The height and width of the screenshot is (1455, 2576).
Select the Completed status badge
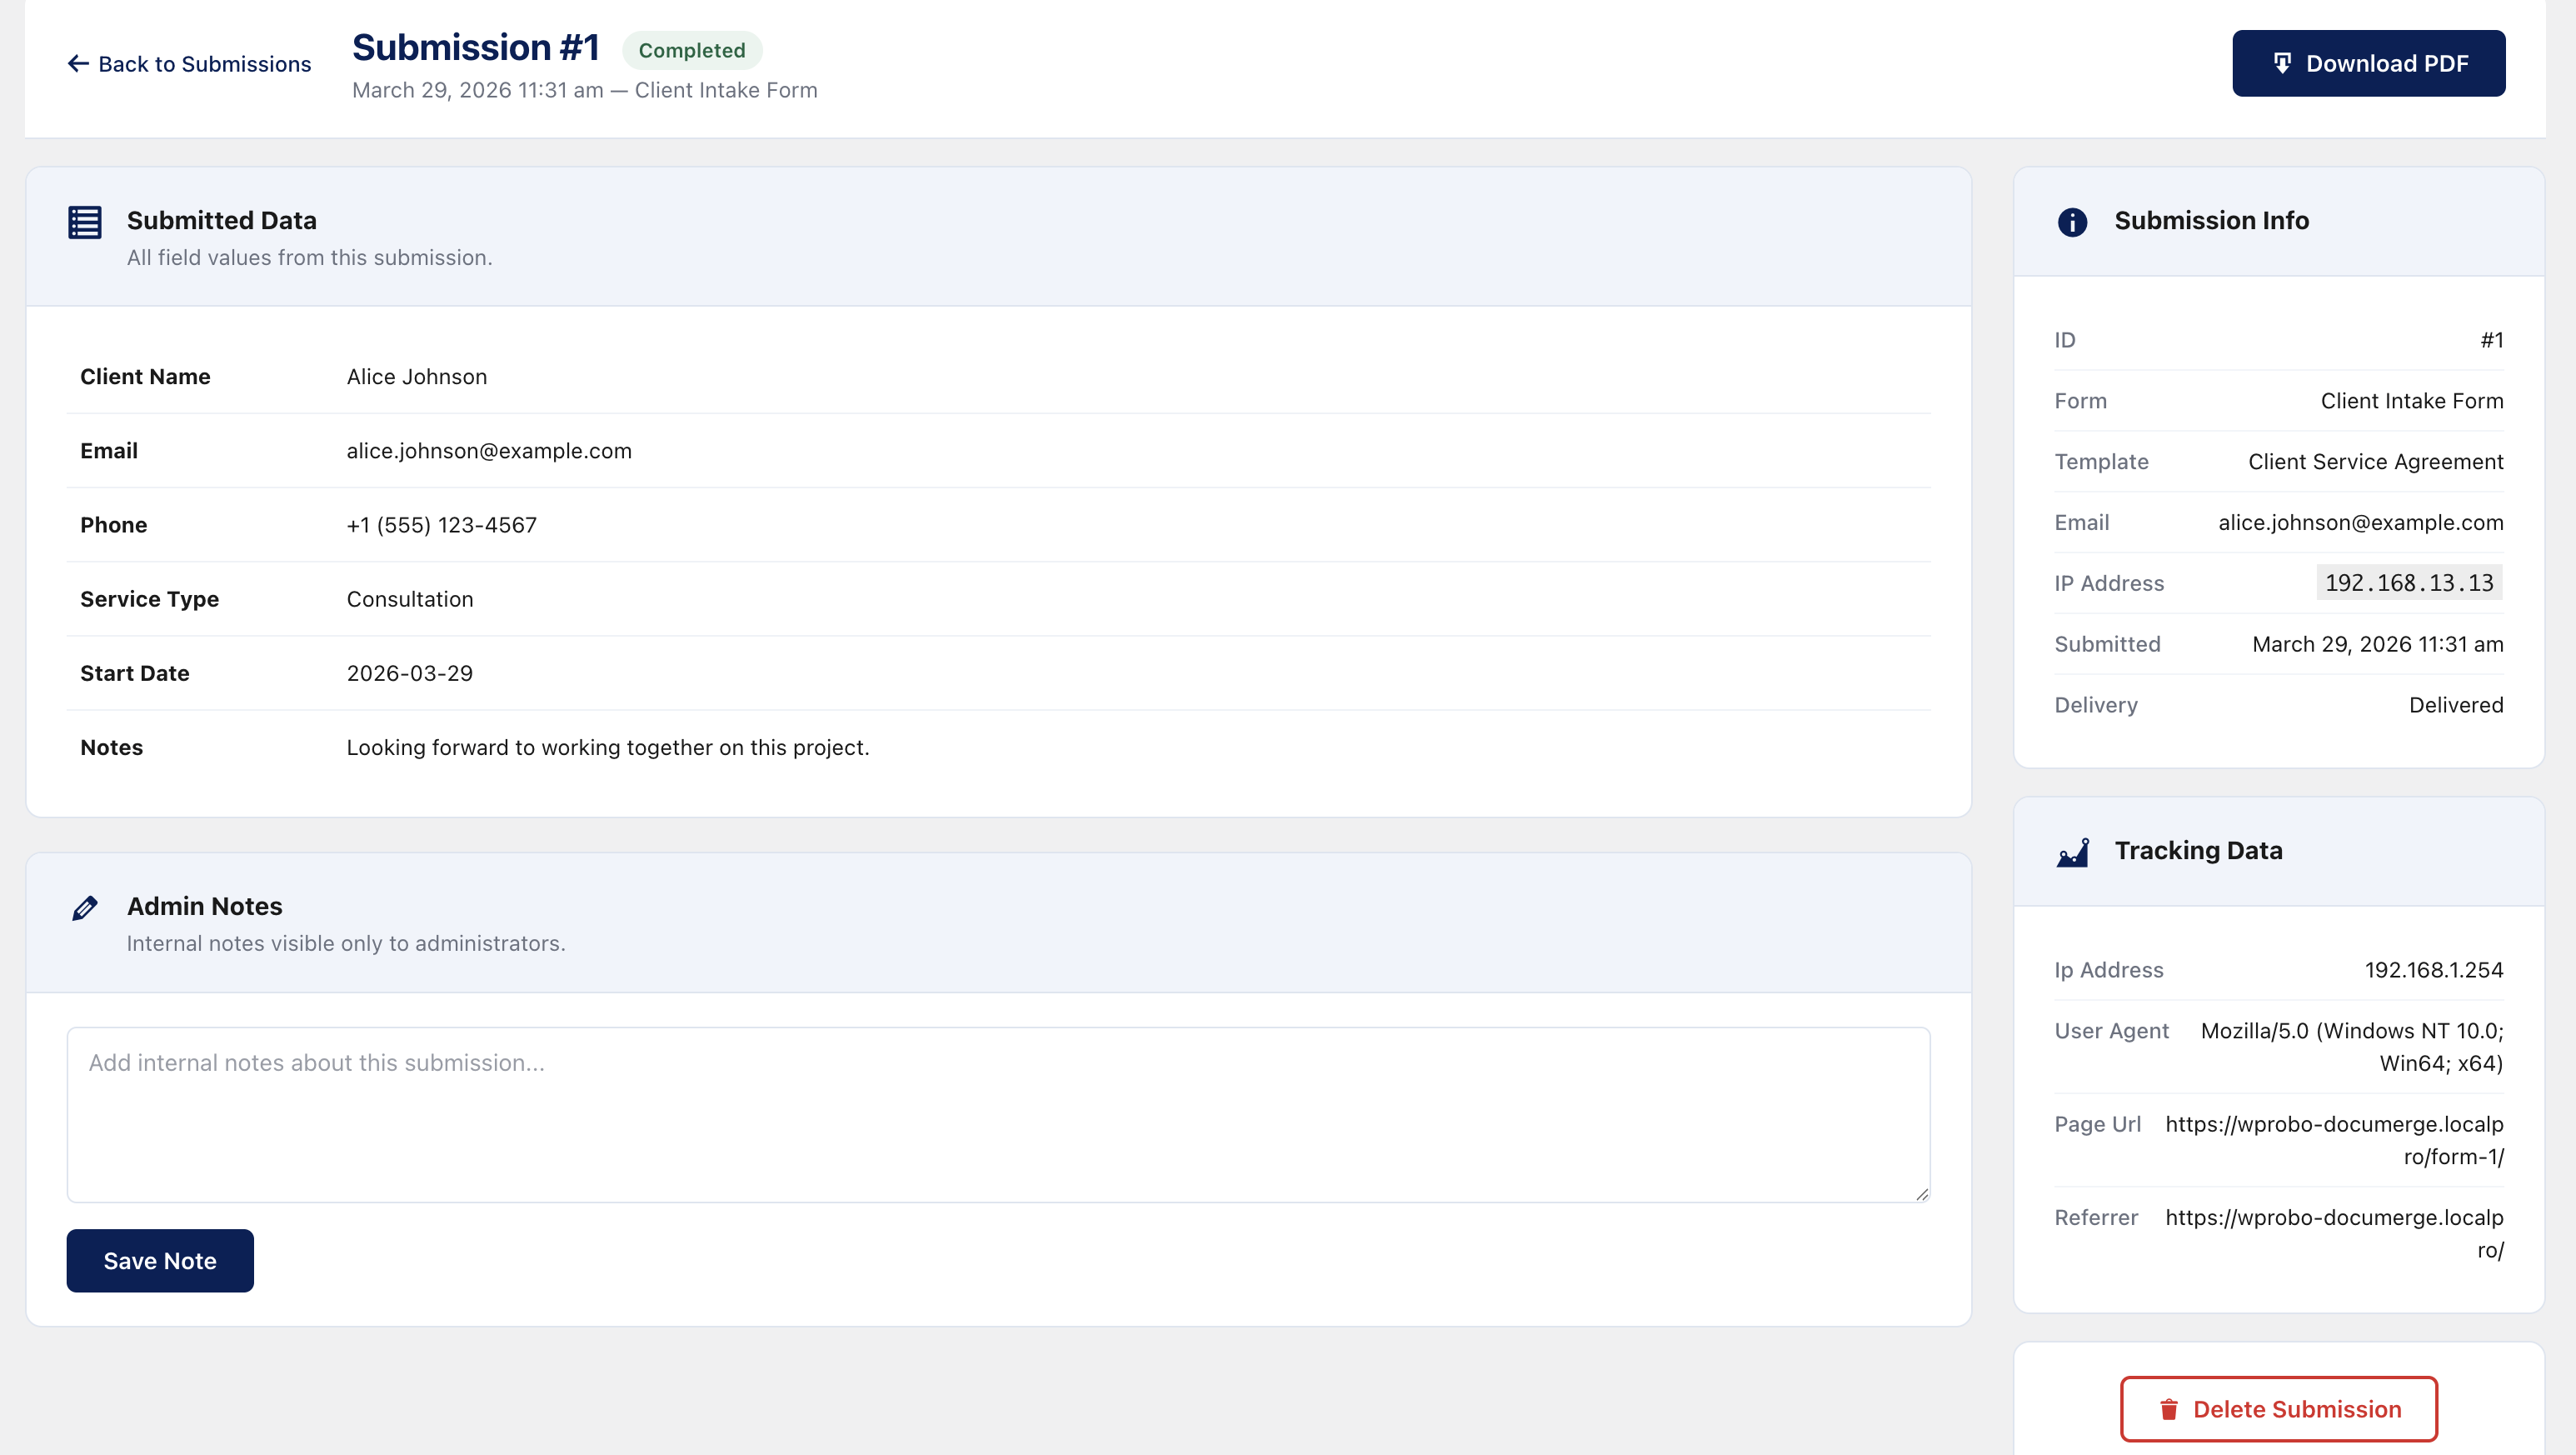click(692, 49)
